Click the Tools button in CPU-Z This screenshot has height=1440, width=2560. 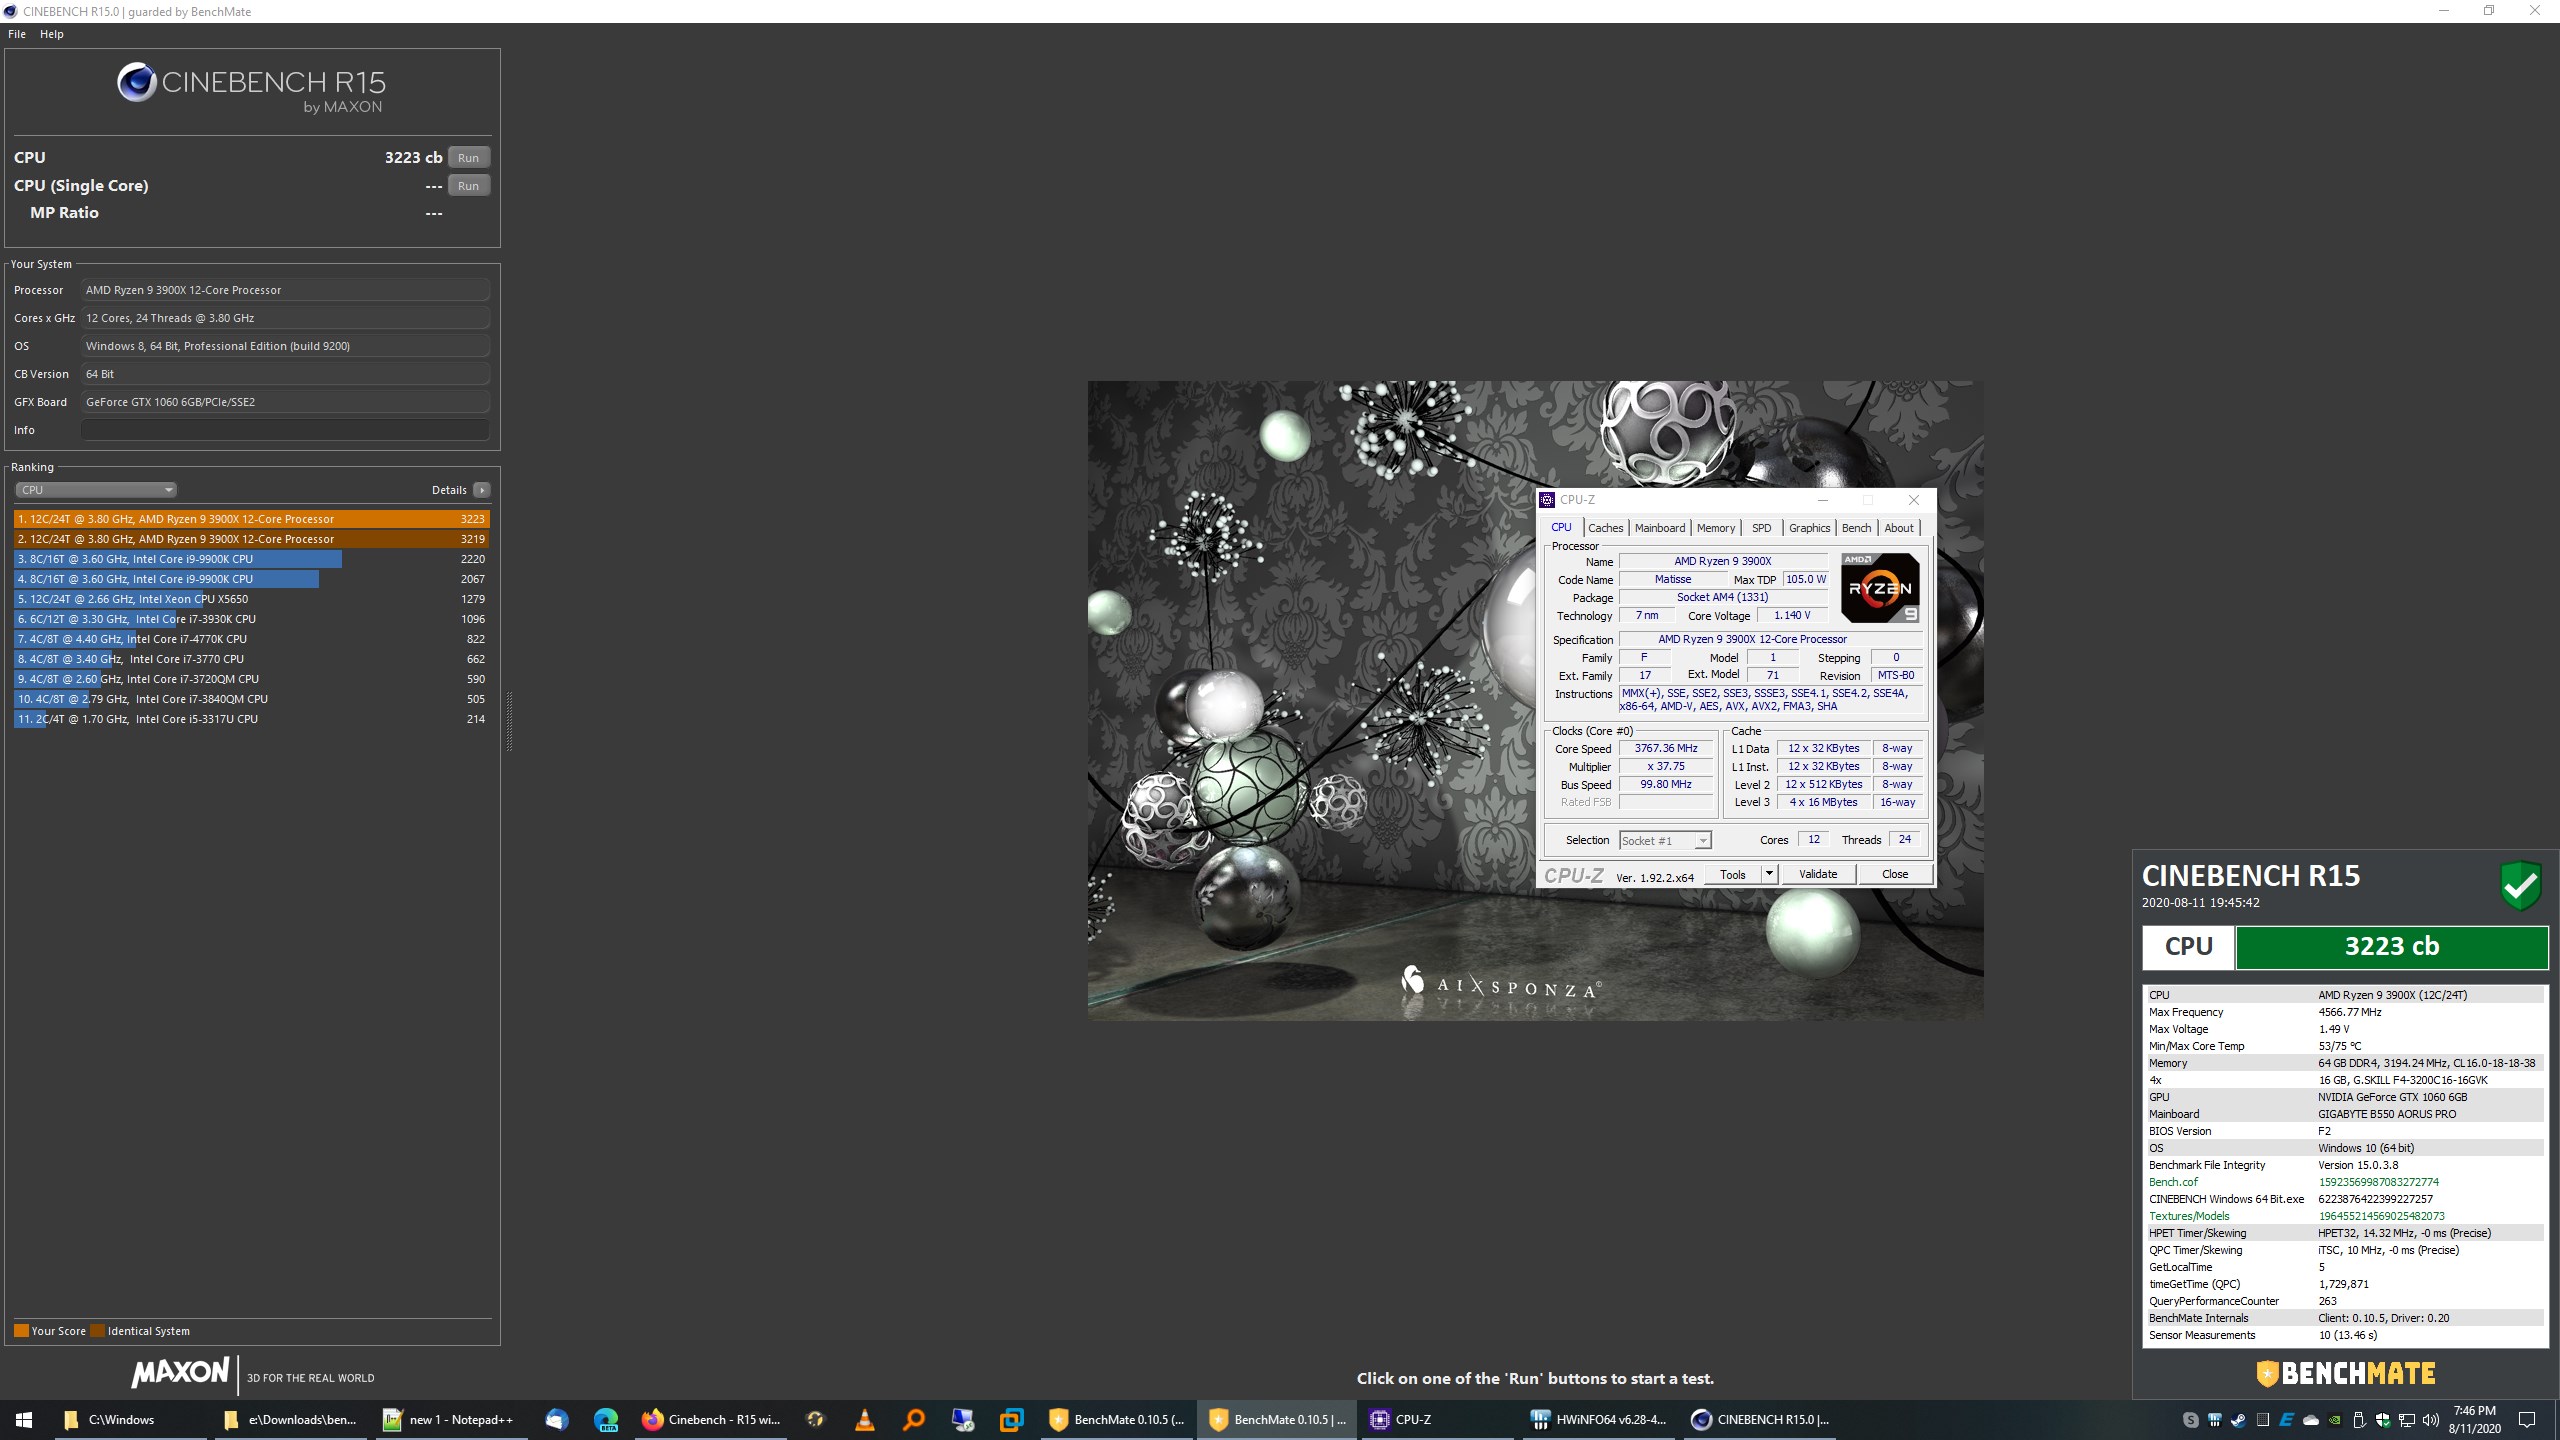[x=1732, y=874]
